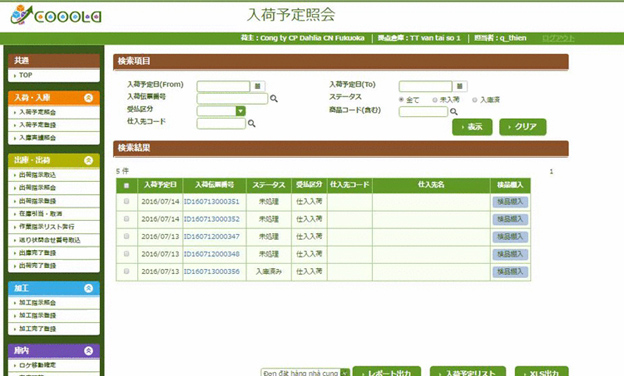Click 検品搬入 button for ID160713000356
This screenshot has height=376, width=624.
[510, 272]
